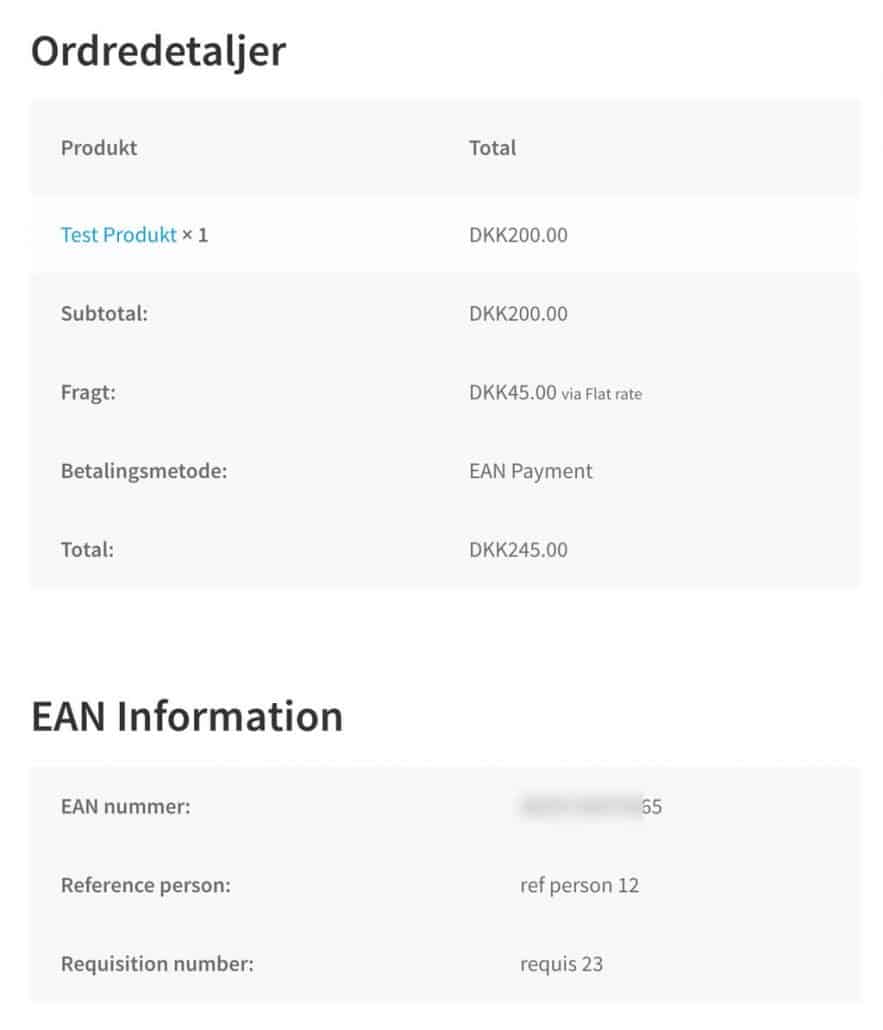
Task: Select the requis 23 requisition value
Action: pos(561,964)
